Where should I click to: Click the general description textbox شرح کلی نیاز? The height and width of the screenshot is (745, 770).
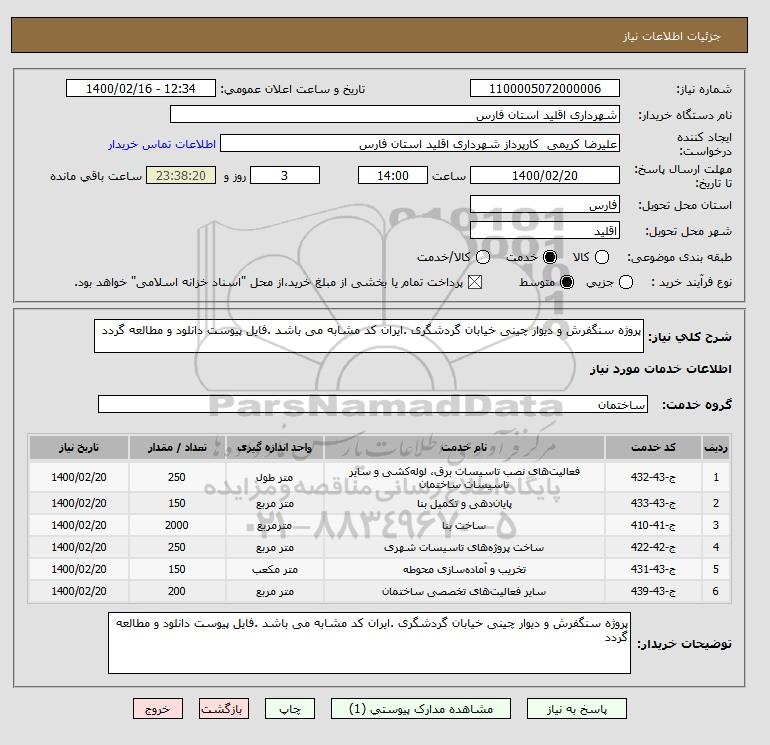point(369,336)
